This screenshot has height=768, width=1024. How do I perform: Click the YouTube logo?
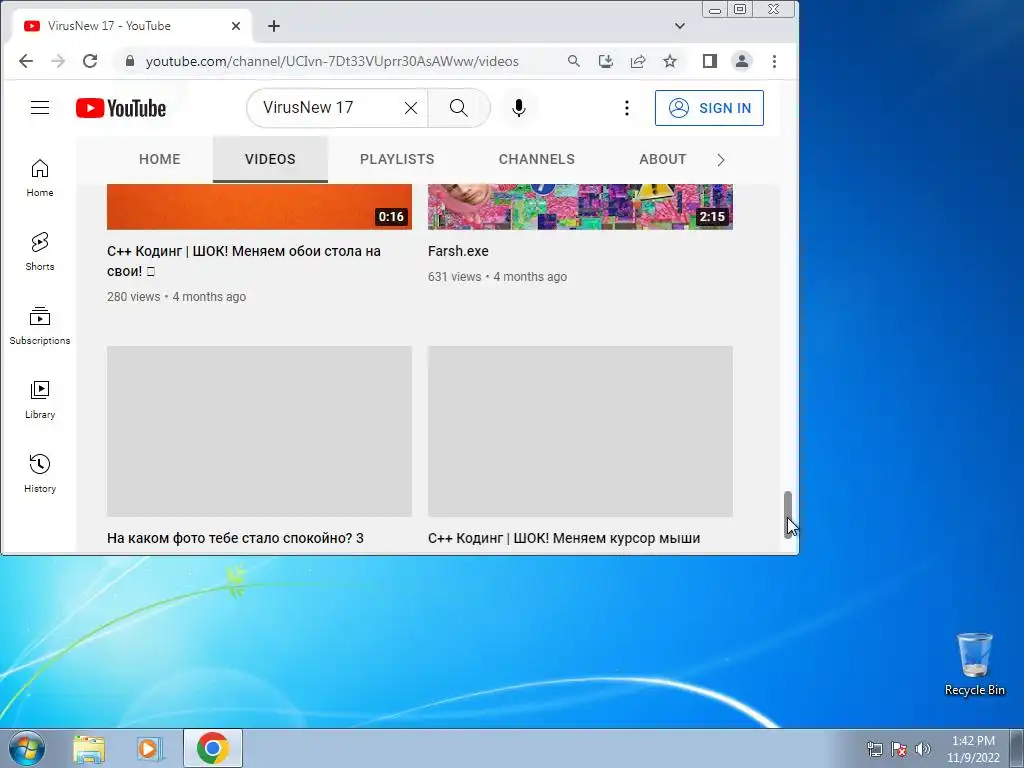pos(121,108)
